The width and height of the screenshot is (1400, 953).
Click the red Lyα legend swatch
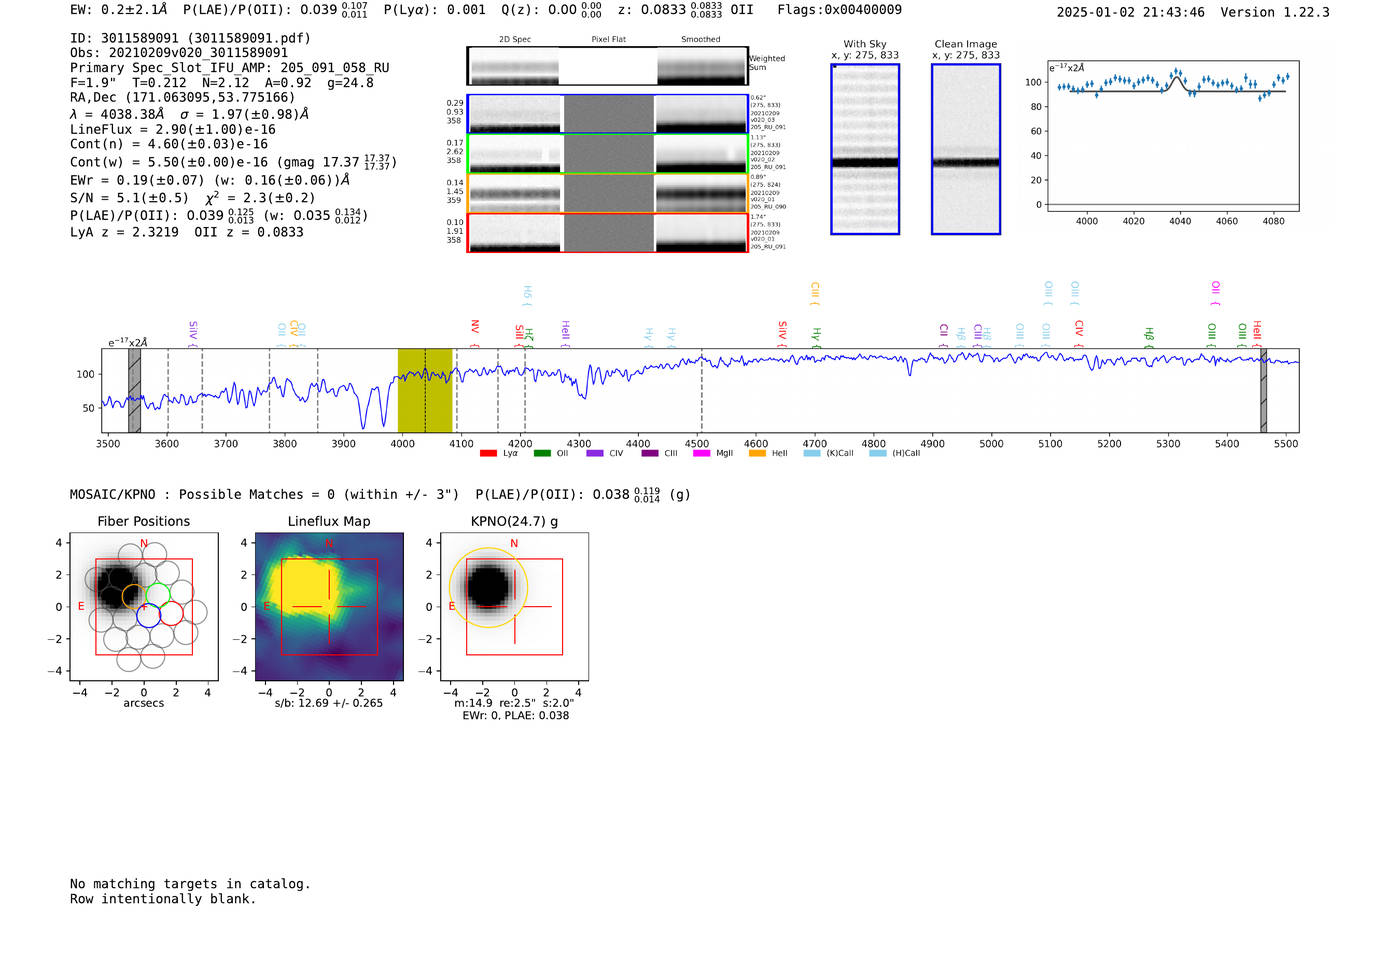[488, 454]
